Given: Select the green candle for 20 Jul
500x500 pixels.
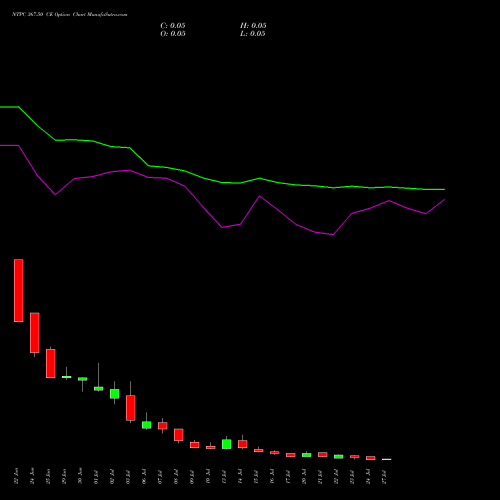Looking at the screenshot, I should point(307,455).
